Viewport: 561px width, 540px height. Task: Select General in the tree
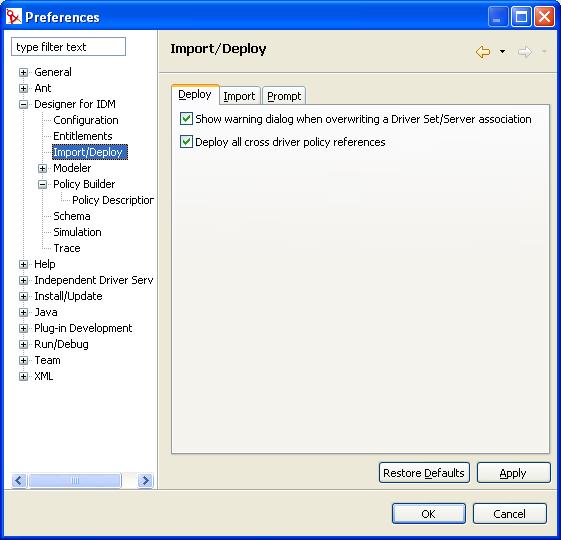(x=53, y=72)
